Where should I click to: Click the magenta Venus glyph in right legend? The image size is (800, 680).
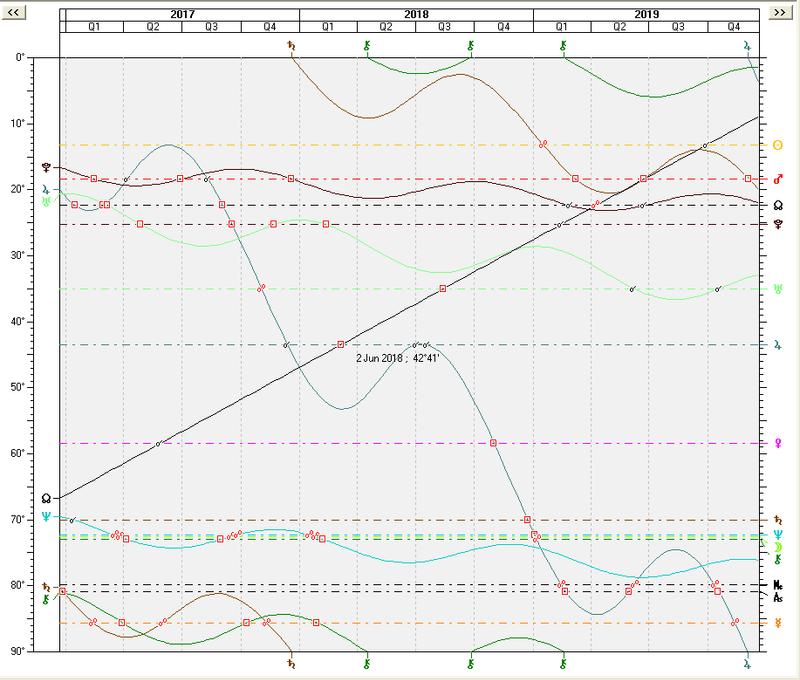[778, 443]
